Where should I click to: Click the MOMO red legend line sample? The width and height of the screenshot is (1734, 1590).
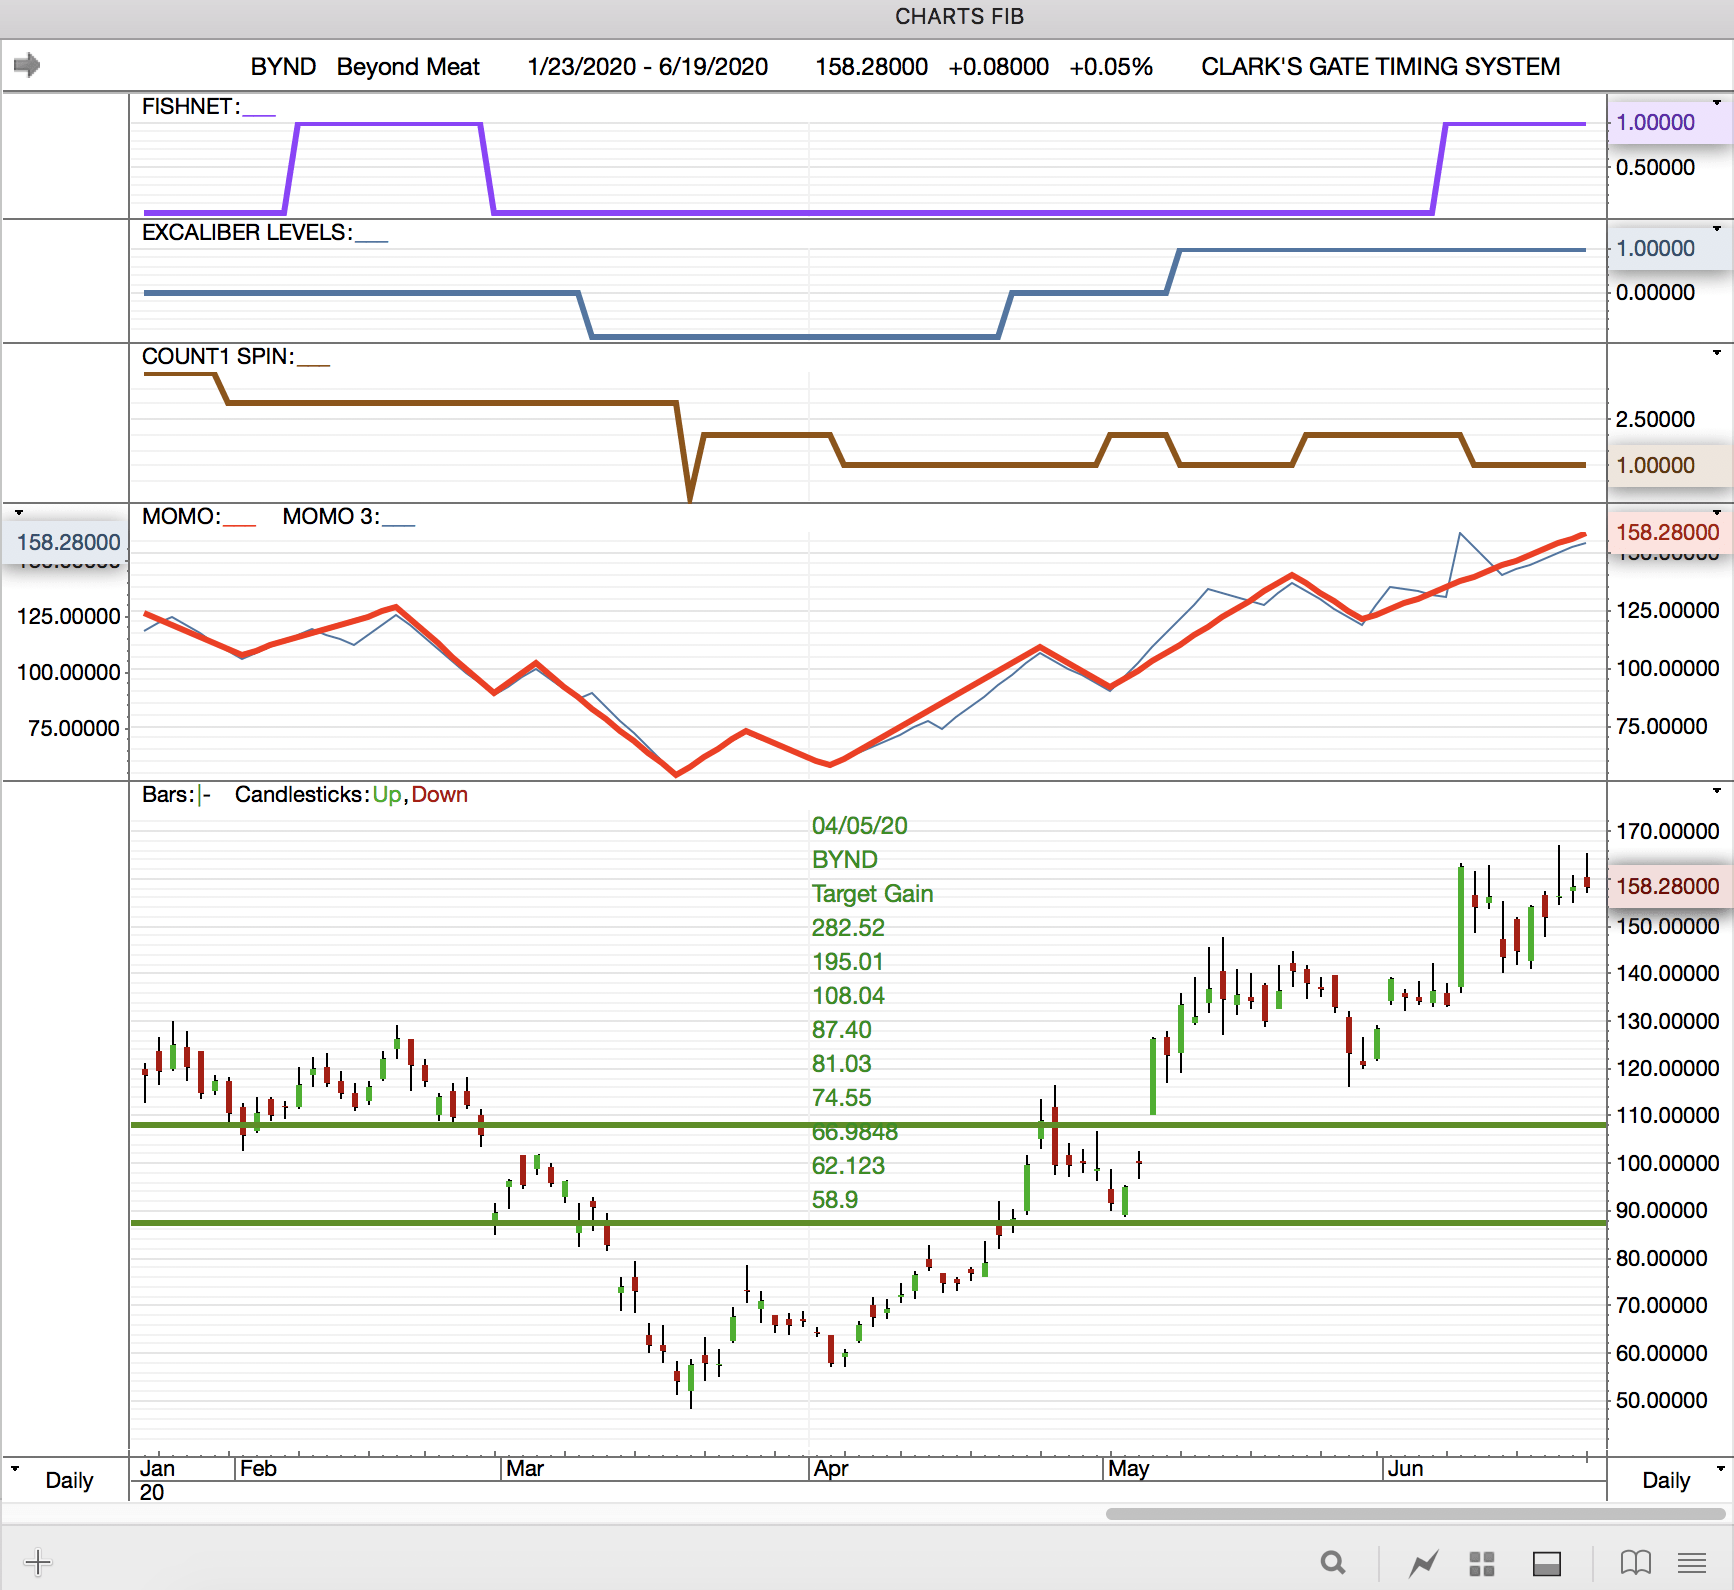[240, 525]
